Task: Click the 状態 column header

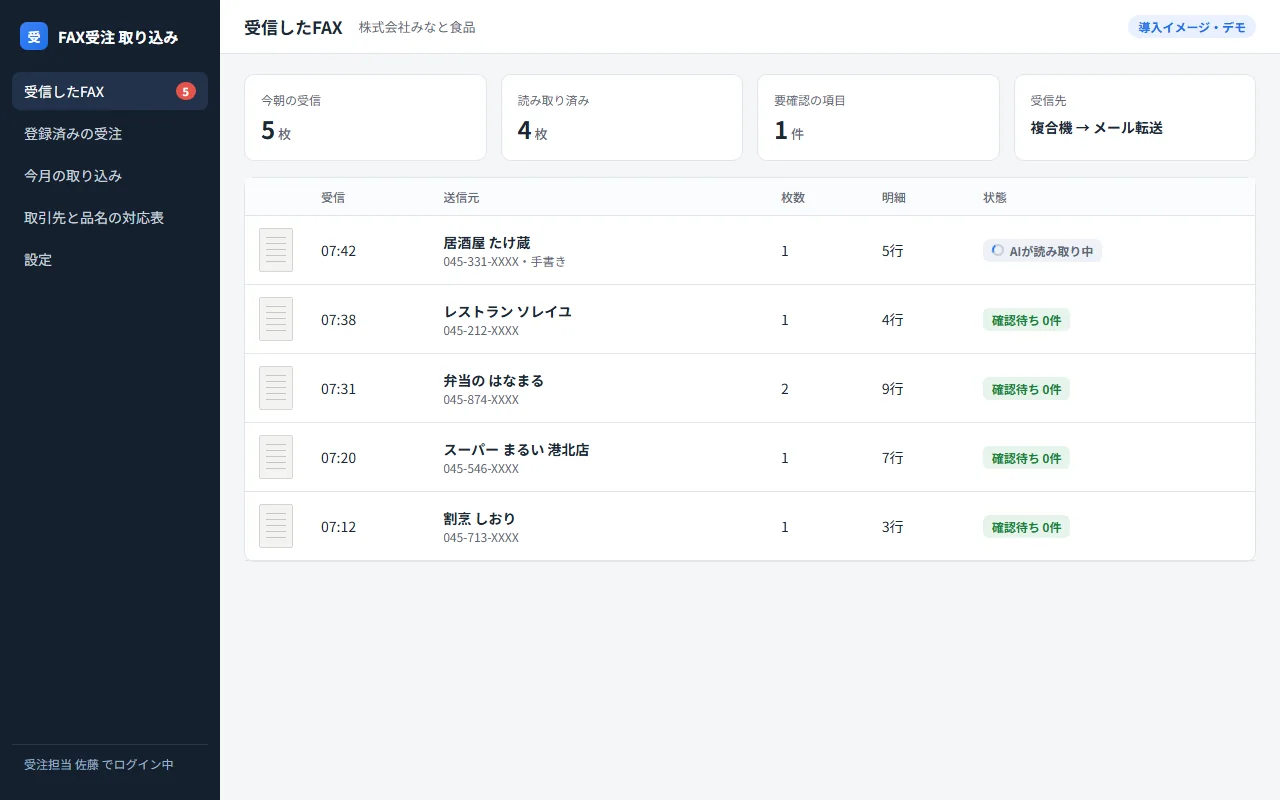Action: tap(995, 197)
